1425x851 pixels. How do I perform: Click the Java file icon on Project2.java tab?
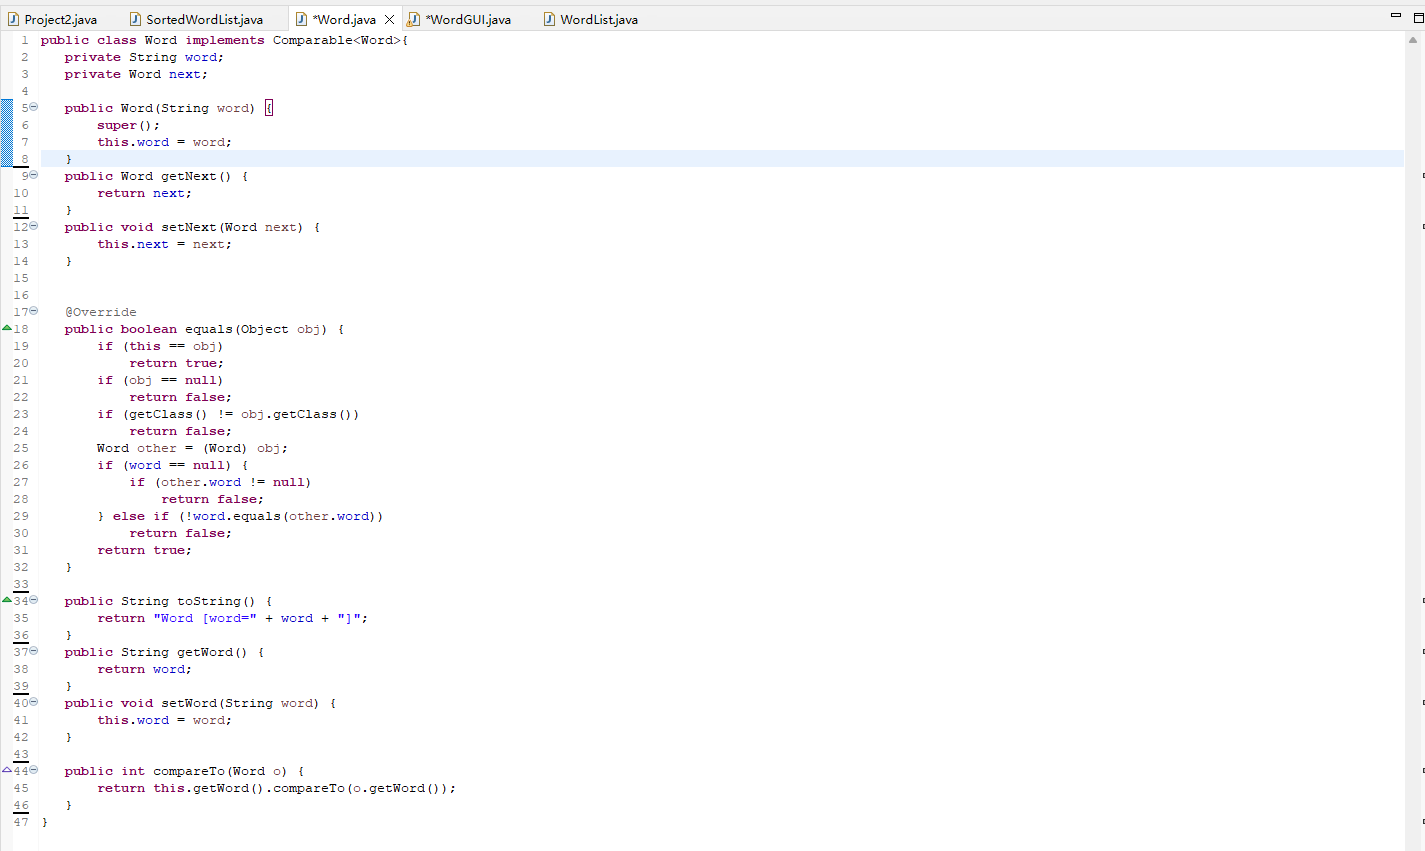(x=11, y=18)
